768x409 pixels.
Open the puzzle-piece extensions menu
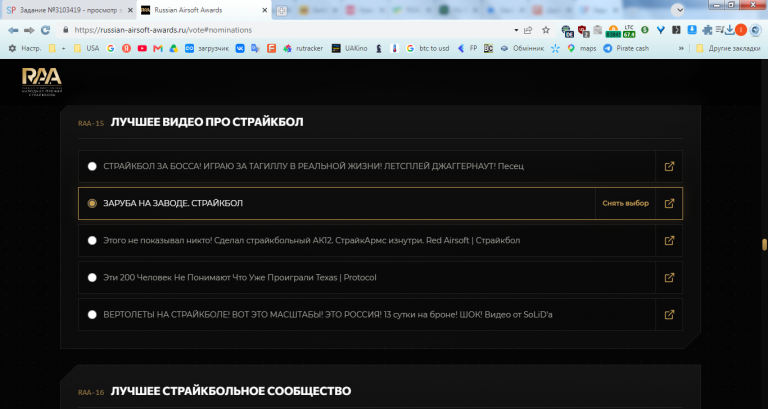[707, 30]
